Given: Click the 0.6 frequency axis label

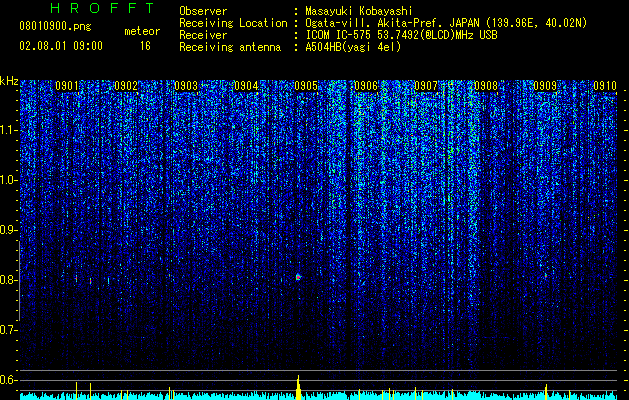Looking at the screenshot, I should [8, 380].
